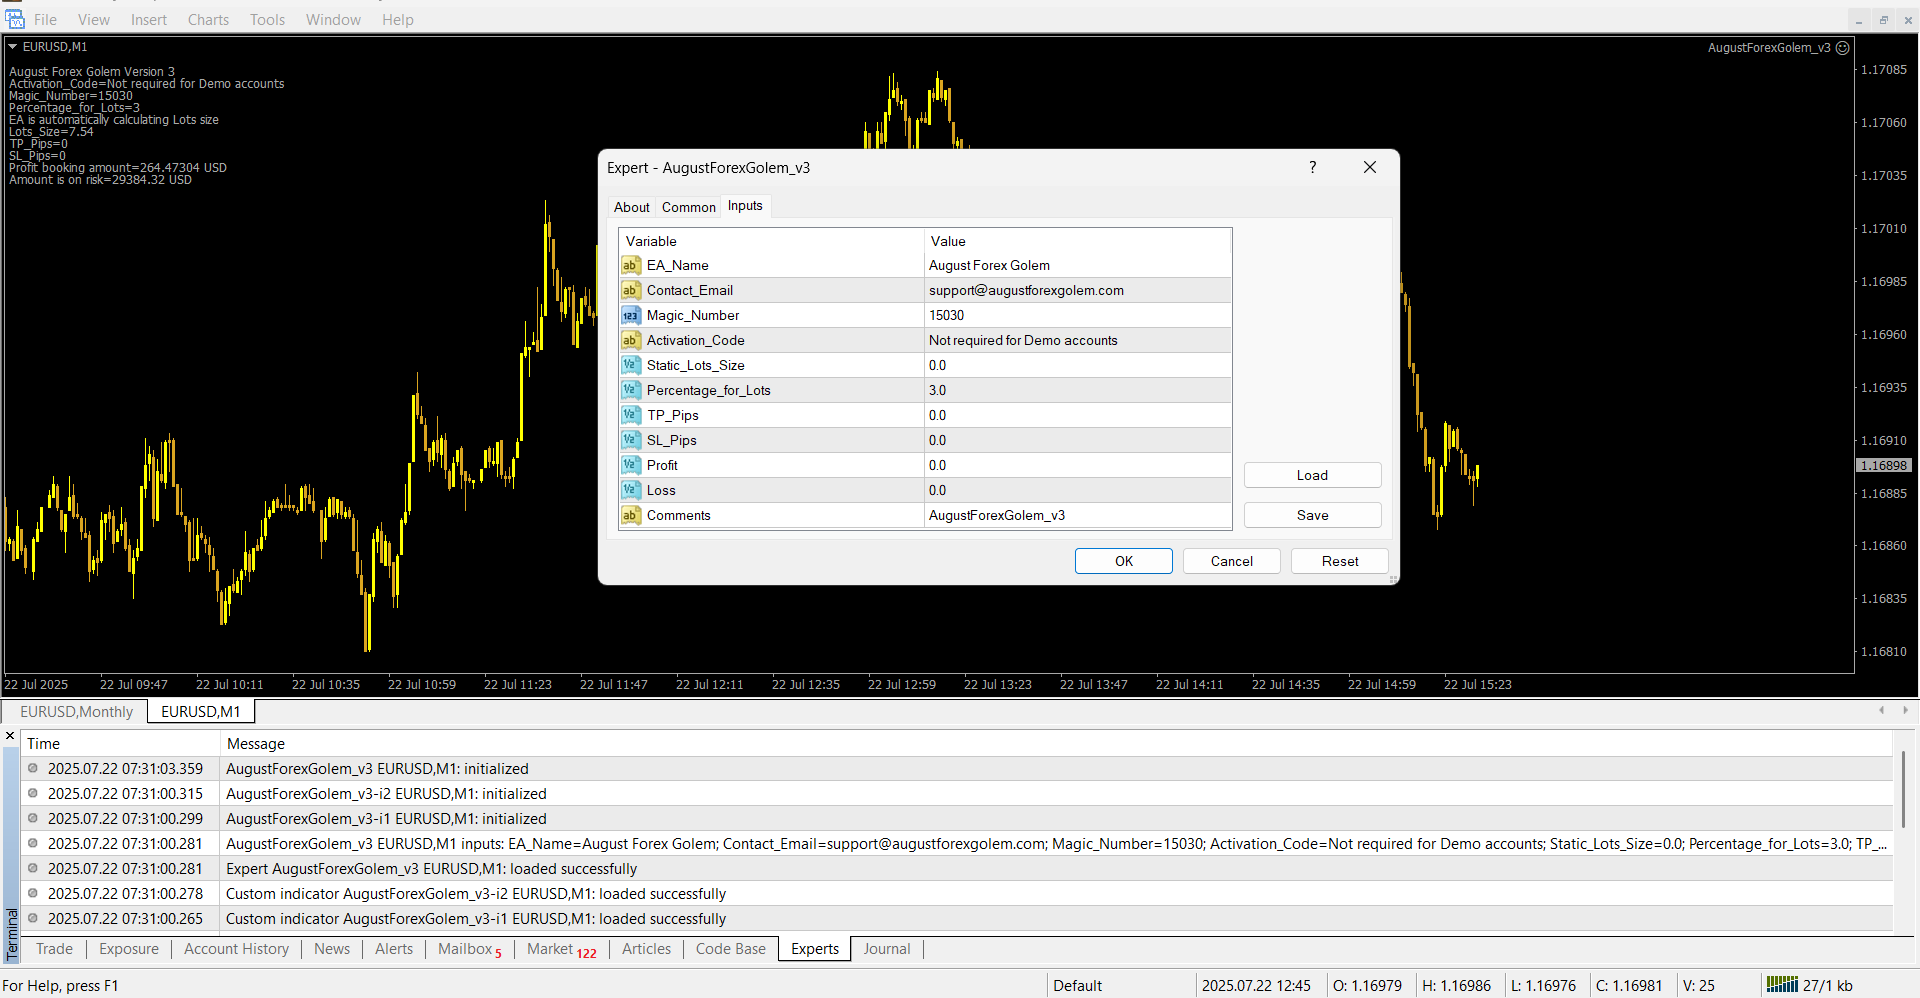Click the Comments string variable icon
This screenshot has height=998, width=1920.
pos(630,515)
